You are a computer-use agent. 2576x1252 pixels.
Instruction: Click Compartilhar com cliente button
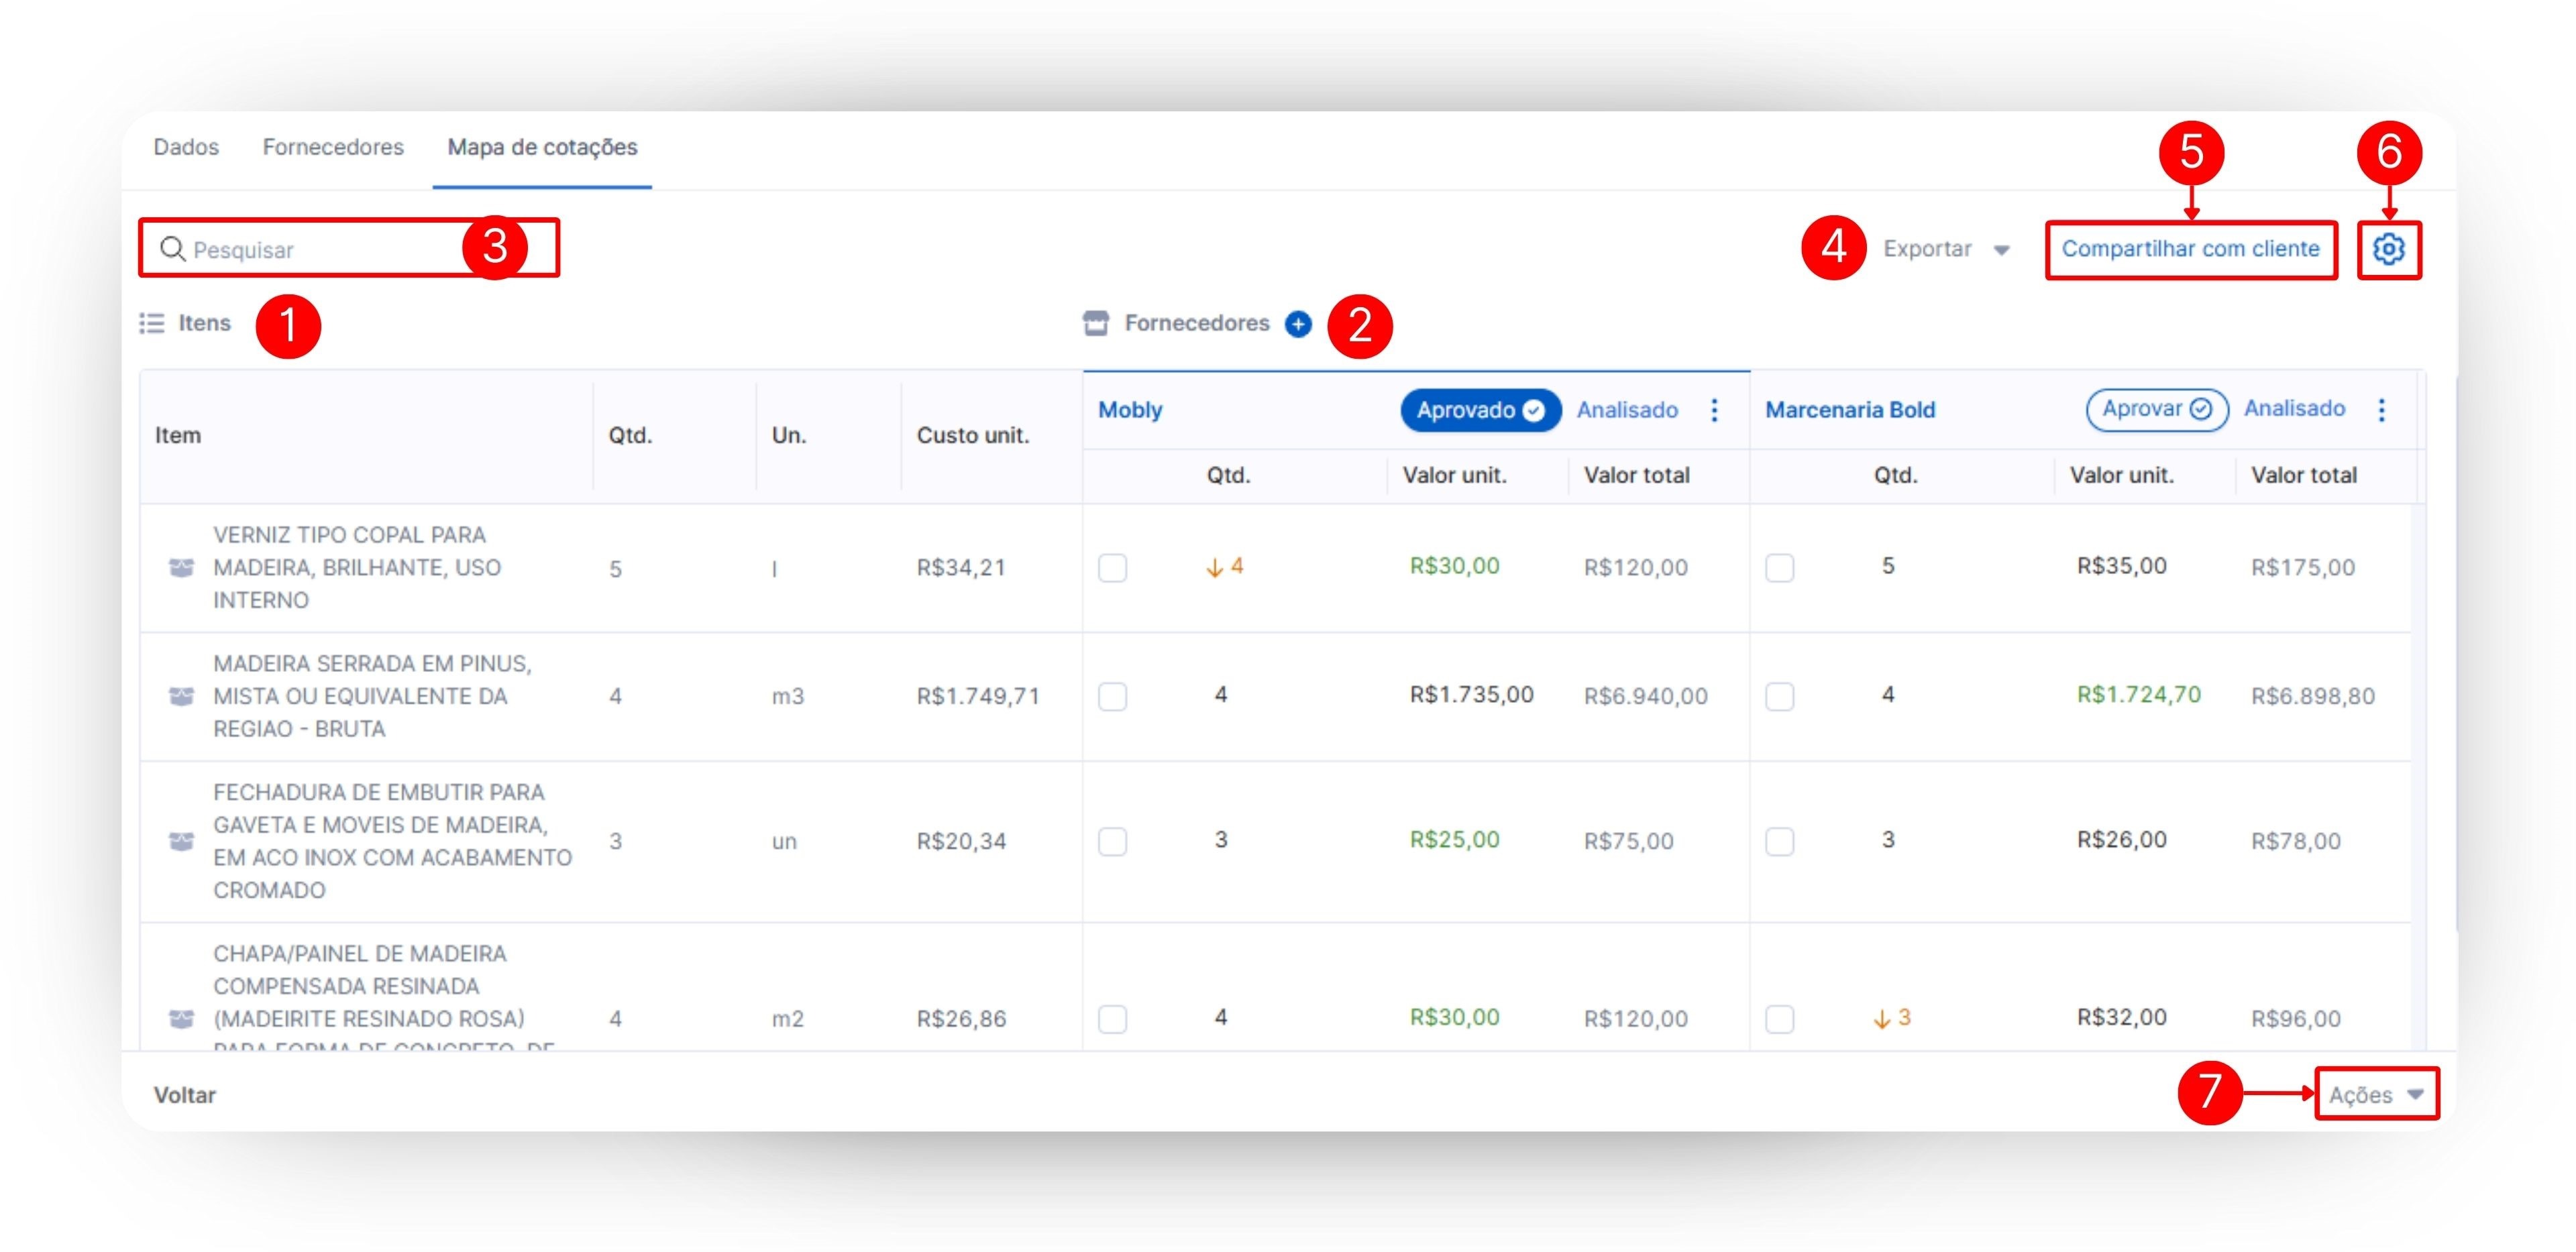coord(2190,249)
